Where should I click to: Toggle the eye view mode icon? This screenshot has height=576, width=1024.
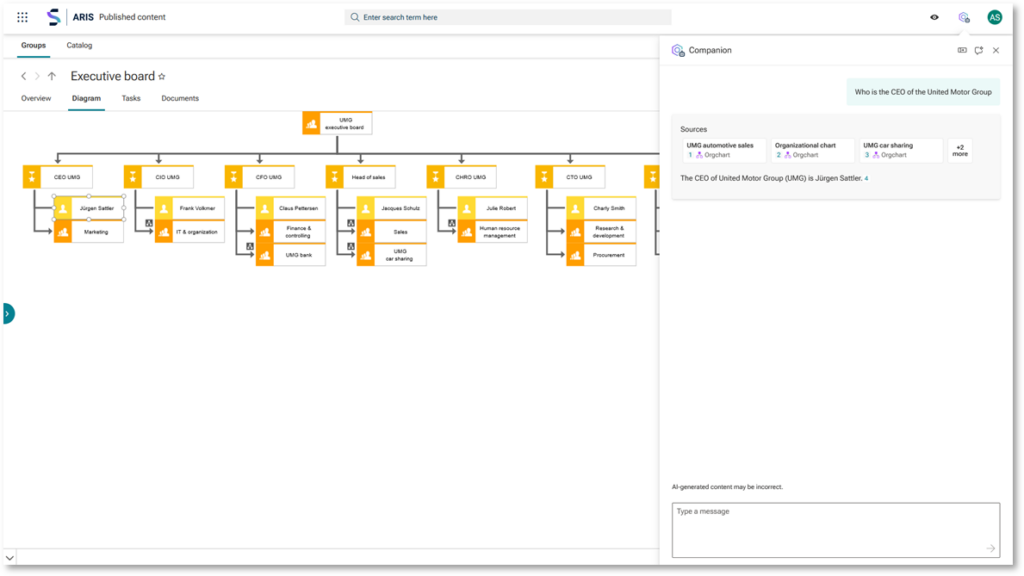point(934,17)
